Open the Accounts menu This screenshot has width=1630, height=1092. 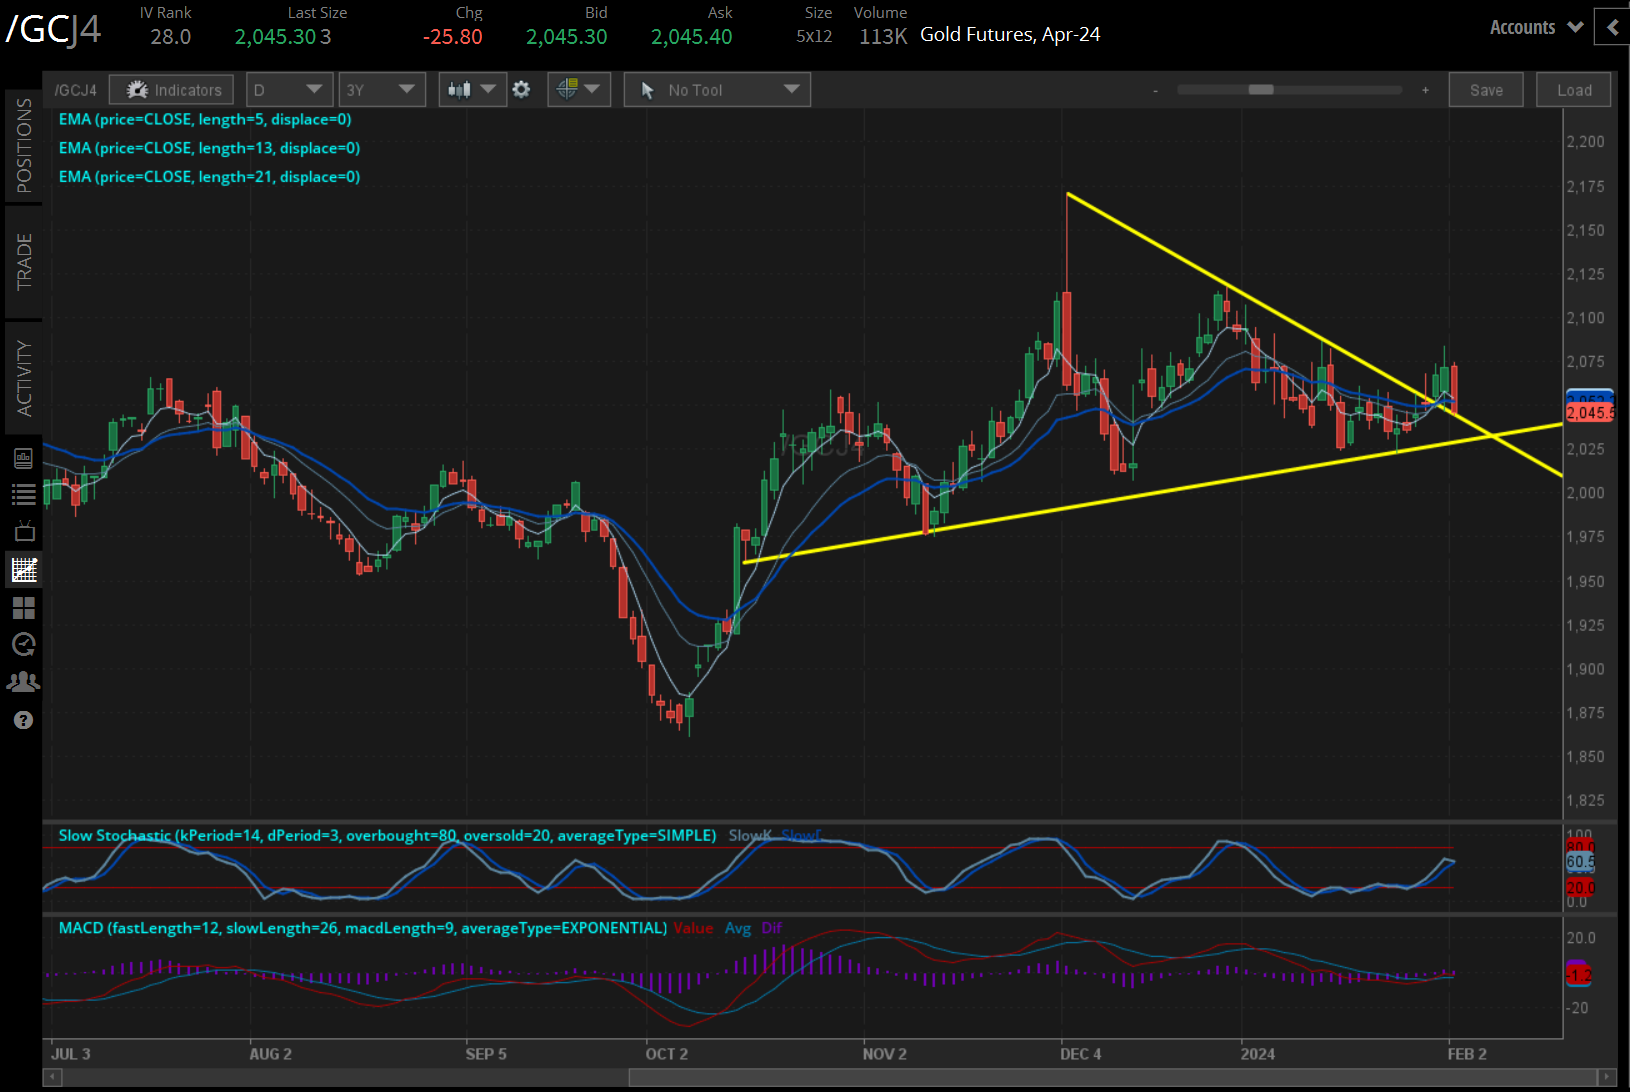click(1530, 27)
